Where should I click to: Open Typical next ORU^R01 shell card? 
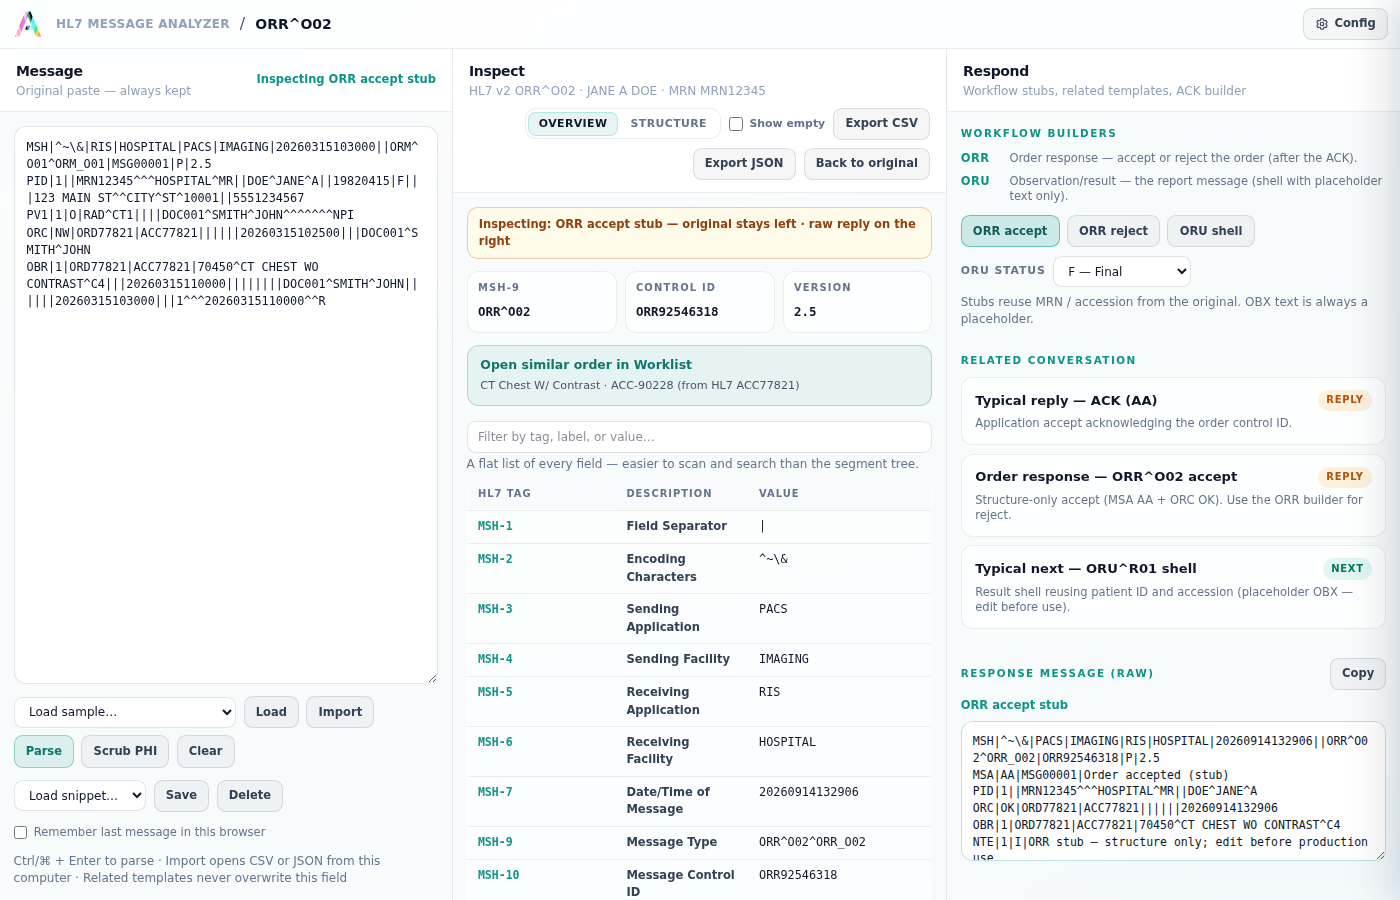[x=1173, y=587]
